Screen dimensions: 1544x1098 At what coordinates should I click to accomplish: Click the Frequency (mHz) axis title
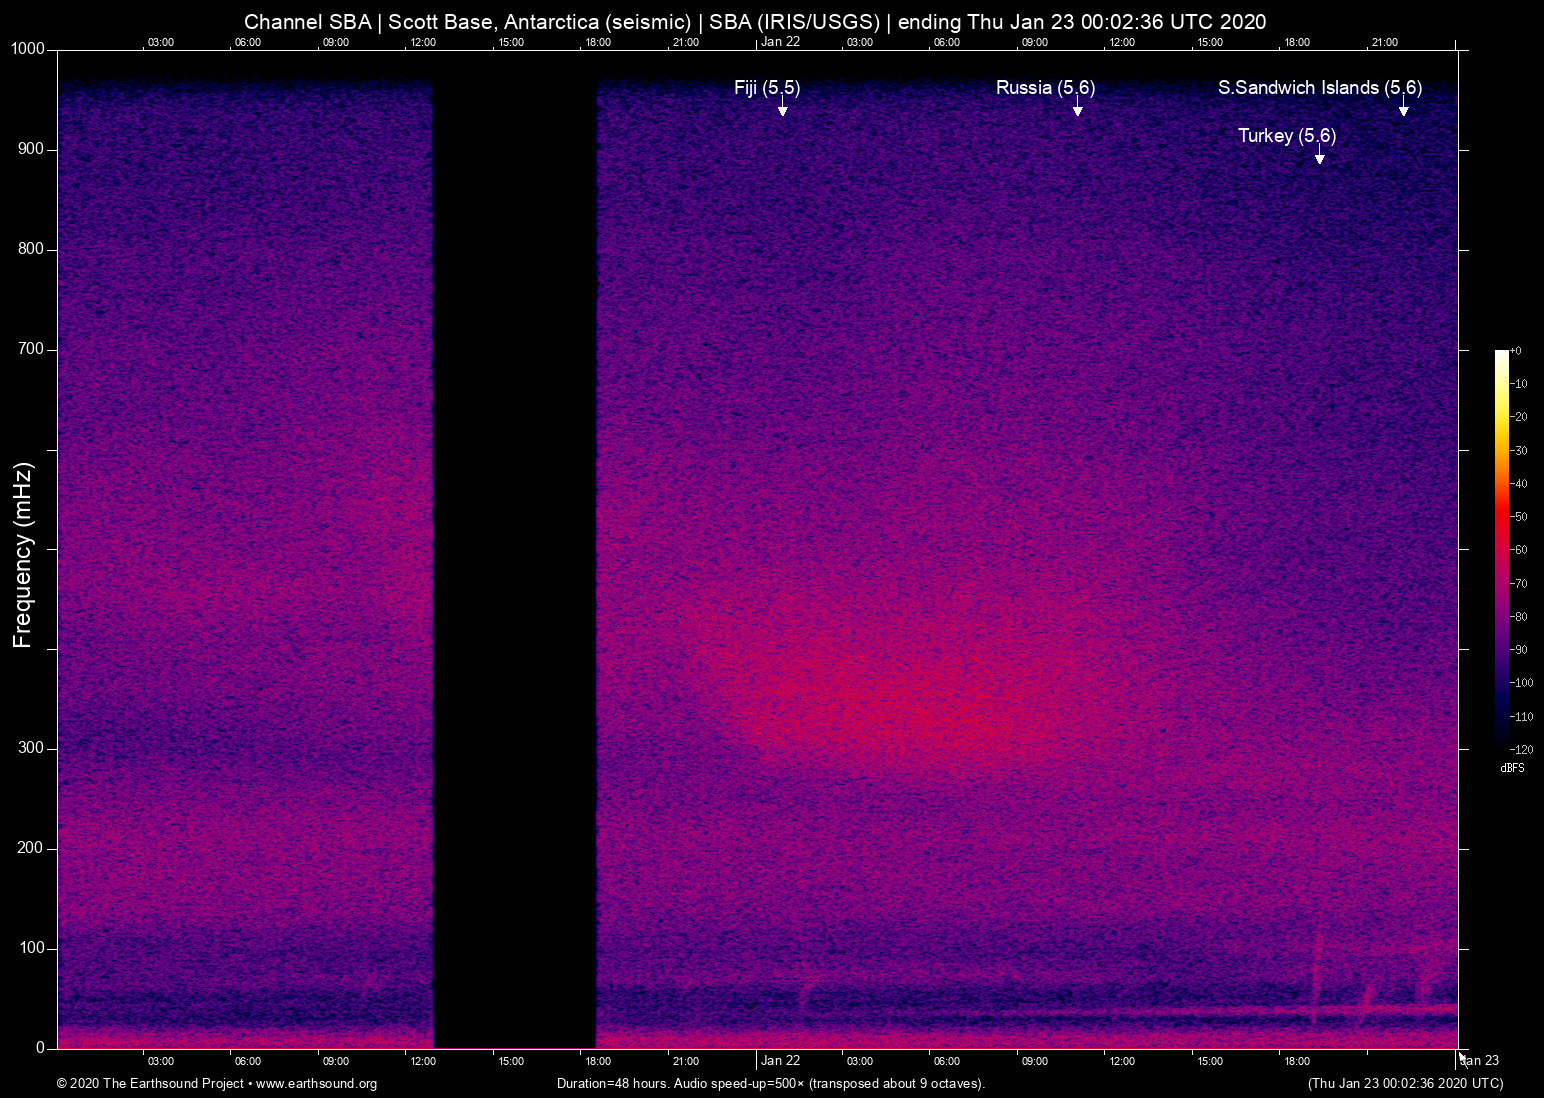[23, 554]
